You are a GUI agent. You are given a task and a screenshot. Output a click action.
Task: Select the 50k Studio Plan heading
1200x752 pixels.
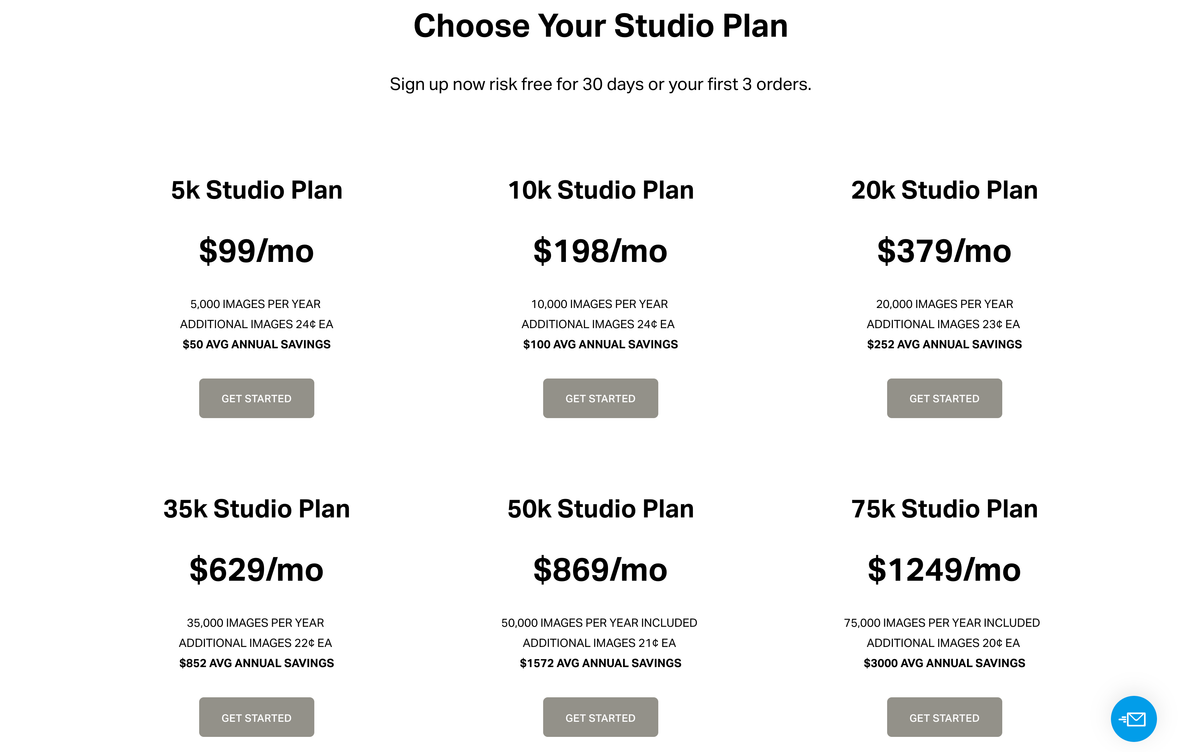(x=601, y=509)
